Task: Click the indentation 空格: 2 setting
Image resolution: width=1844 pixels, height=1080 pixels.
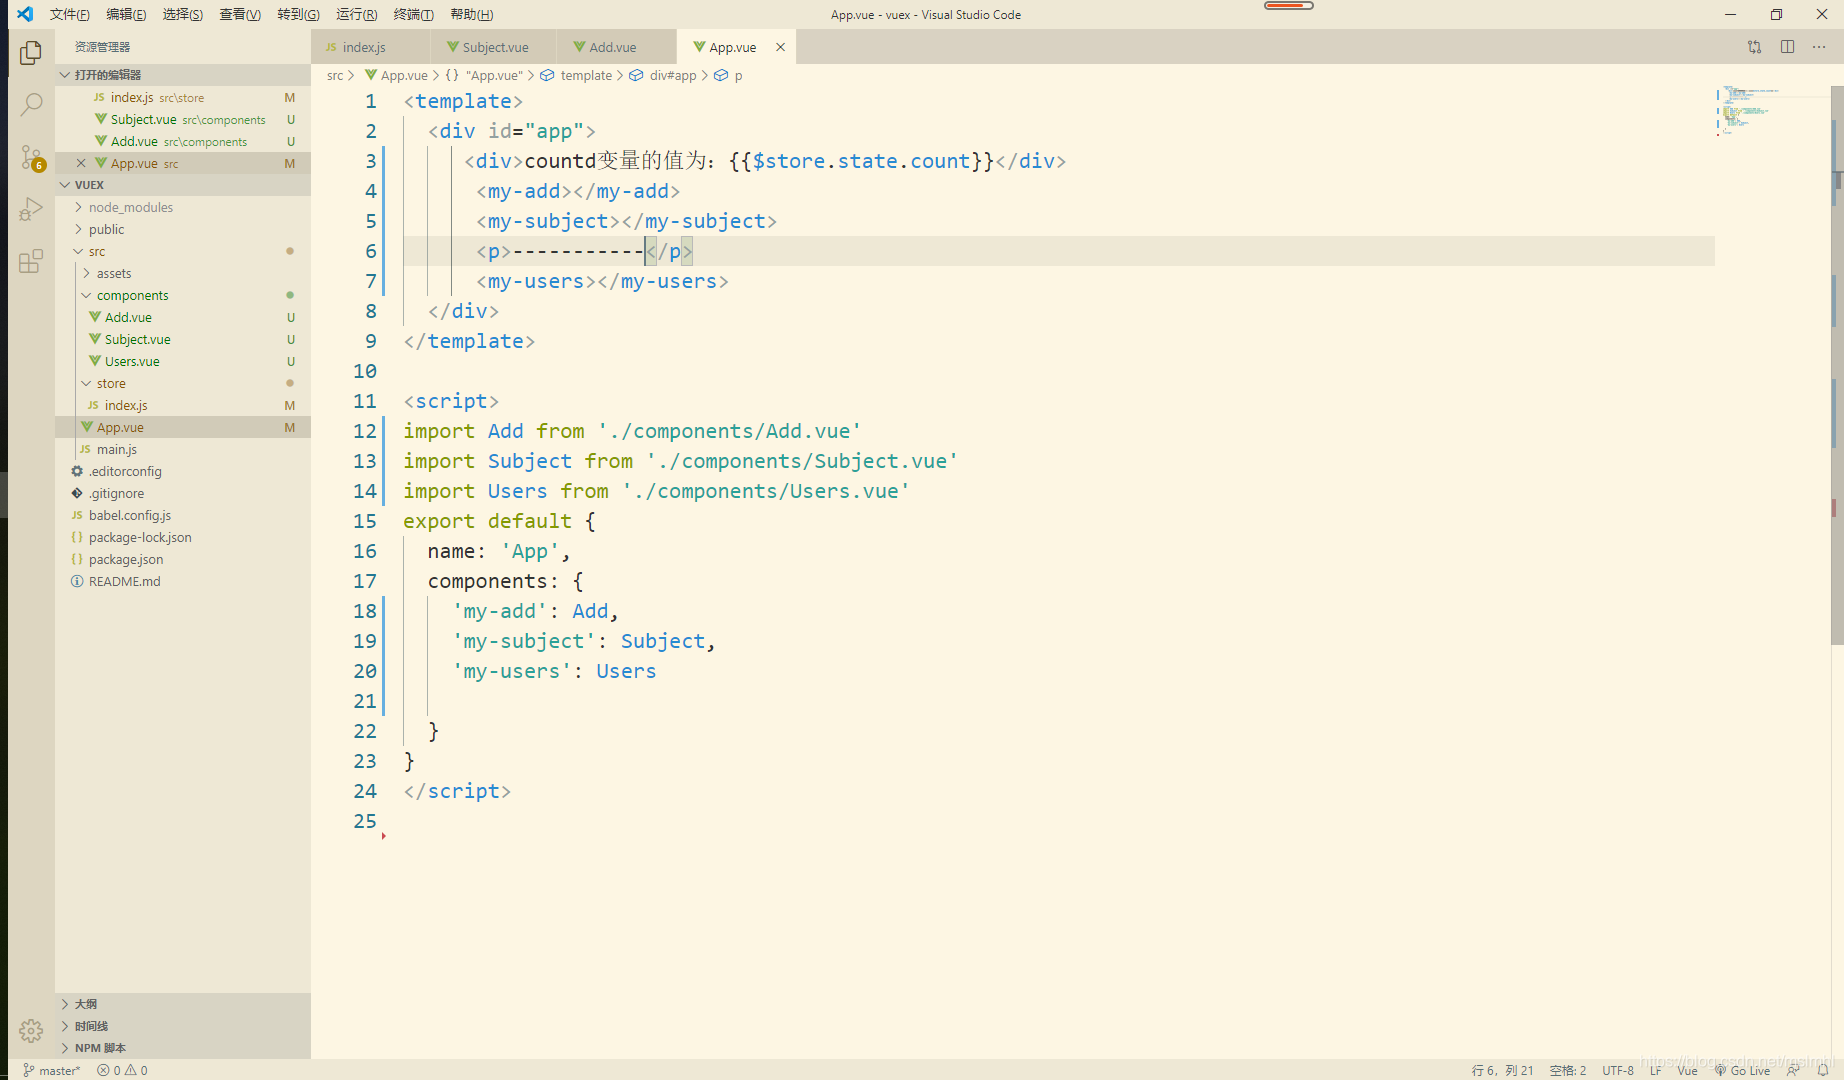Action: tap(1567, 1070)
